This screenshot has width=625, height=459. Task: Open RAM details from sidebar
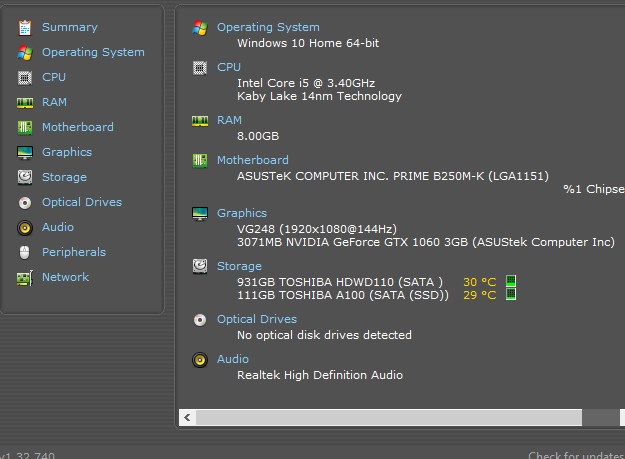54,102
